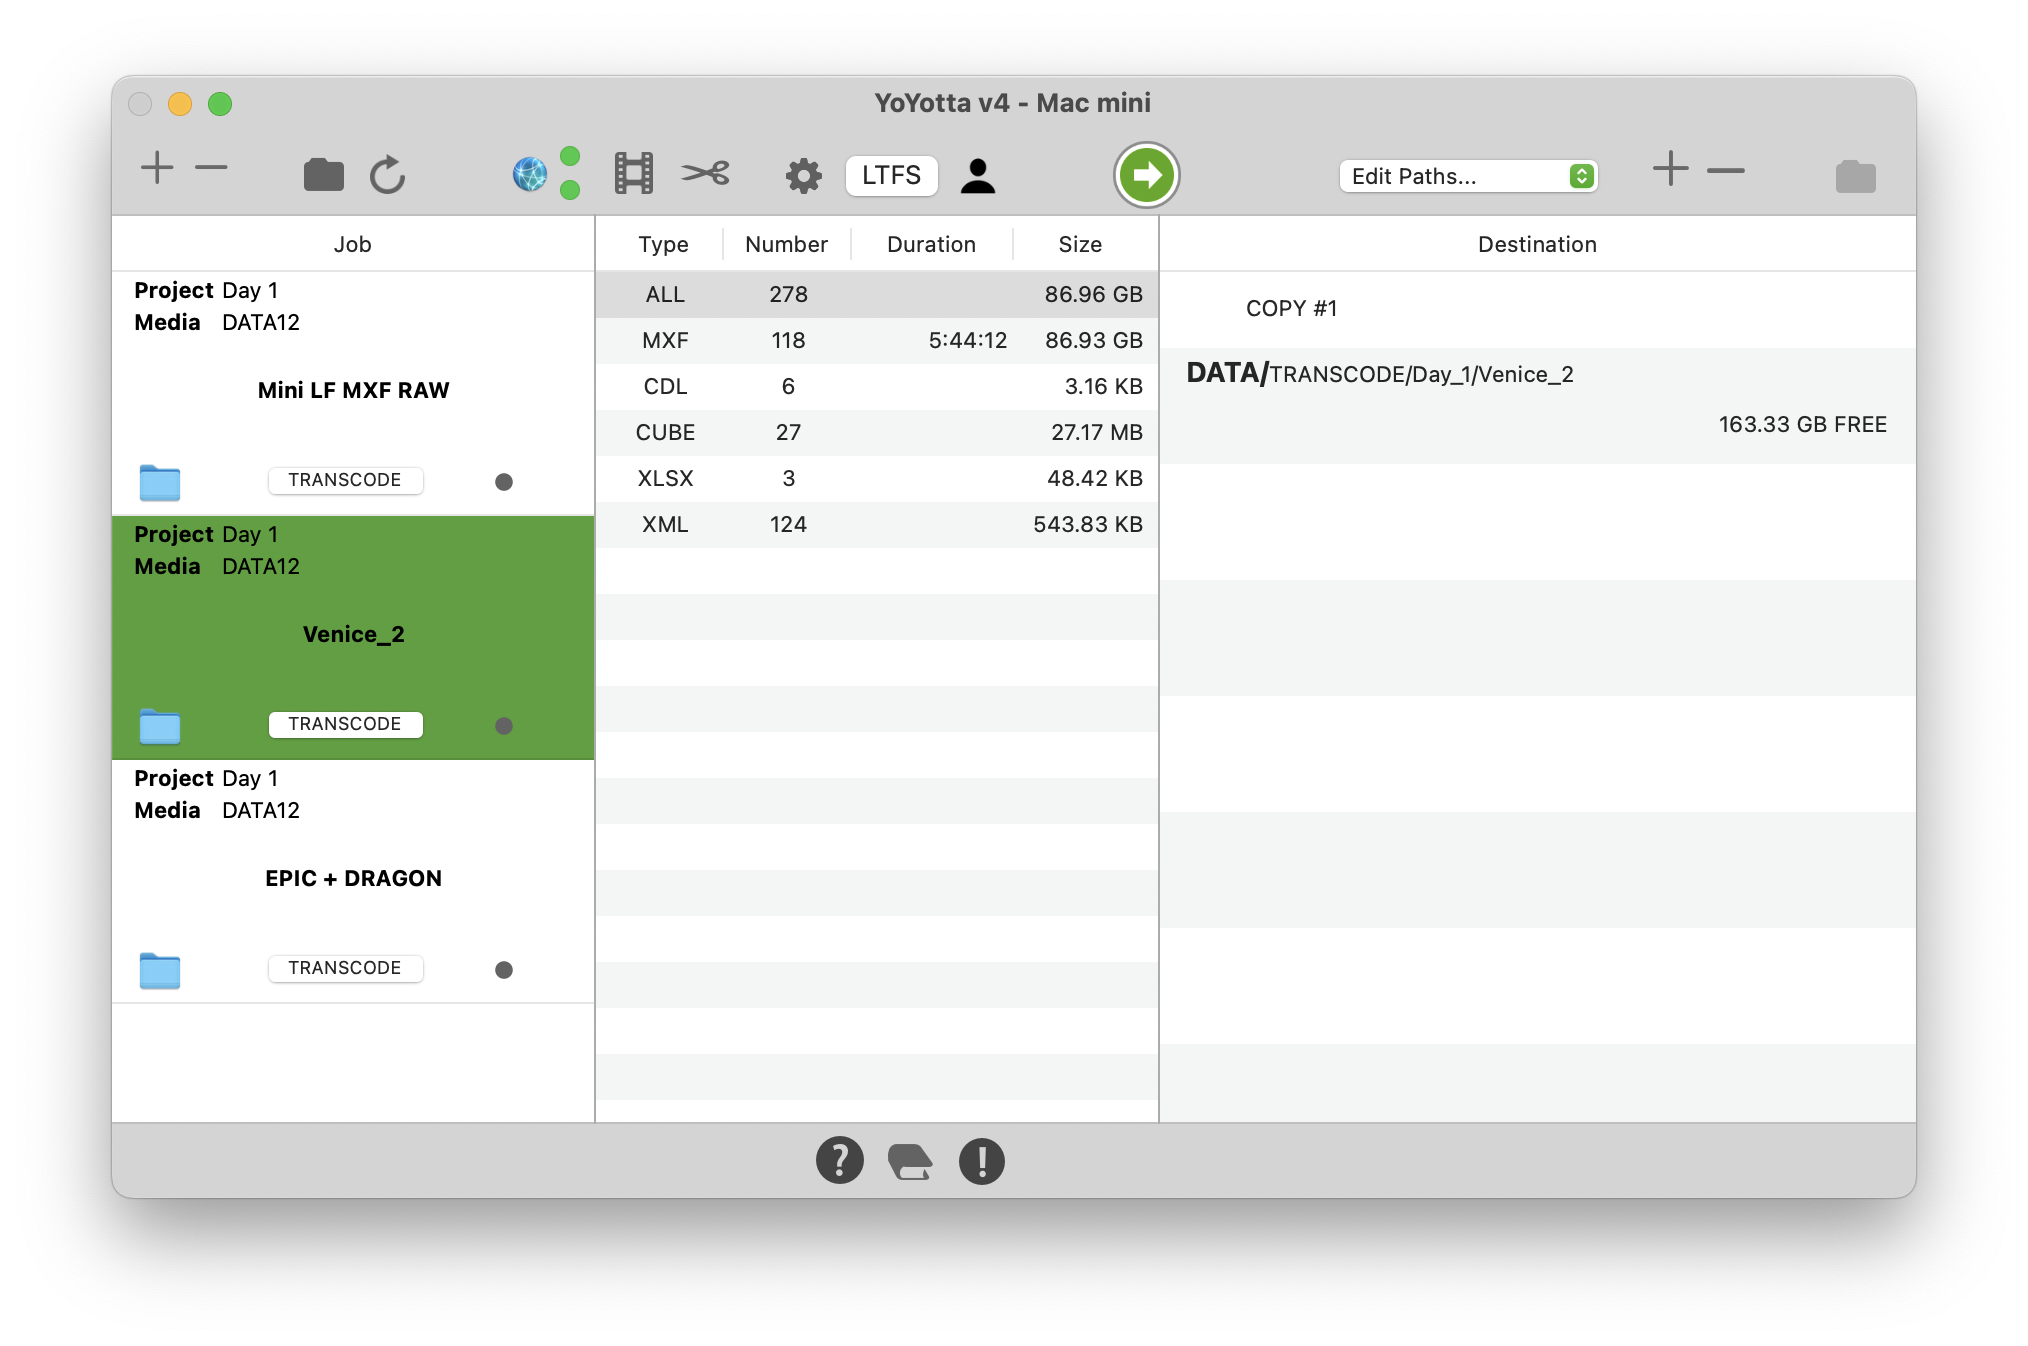Select the CUBE file type row
The image size is (2028, 1346).
[x=877, y=432]
